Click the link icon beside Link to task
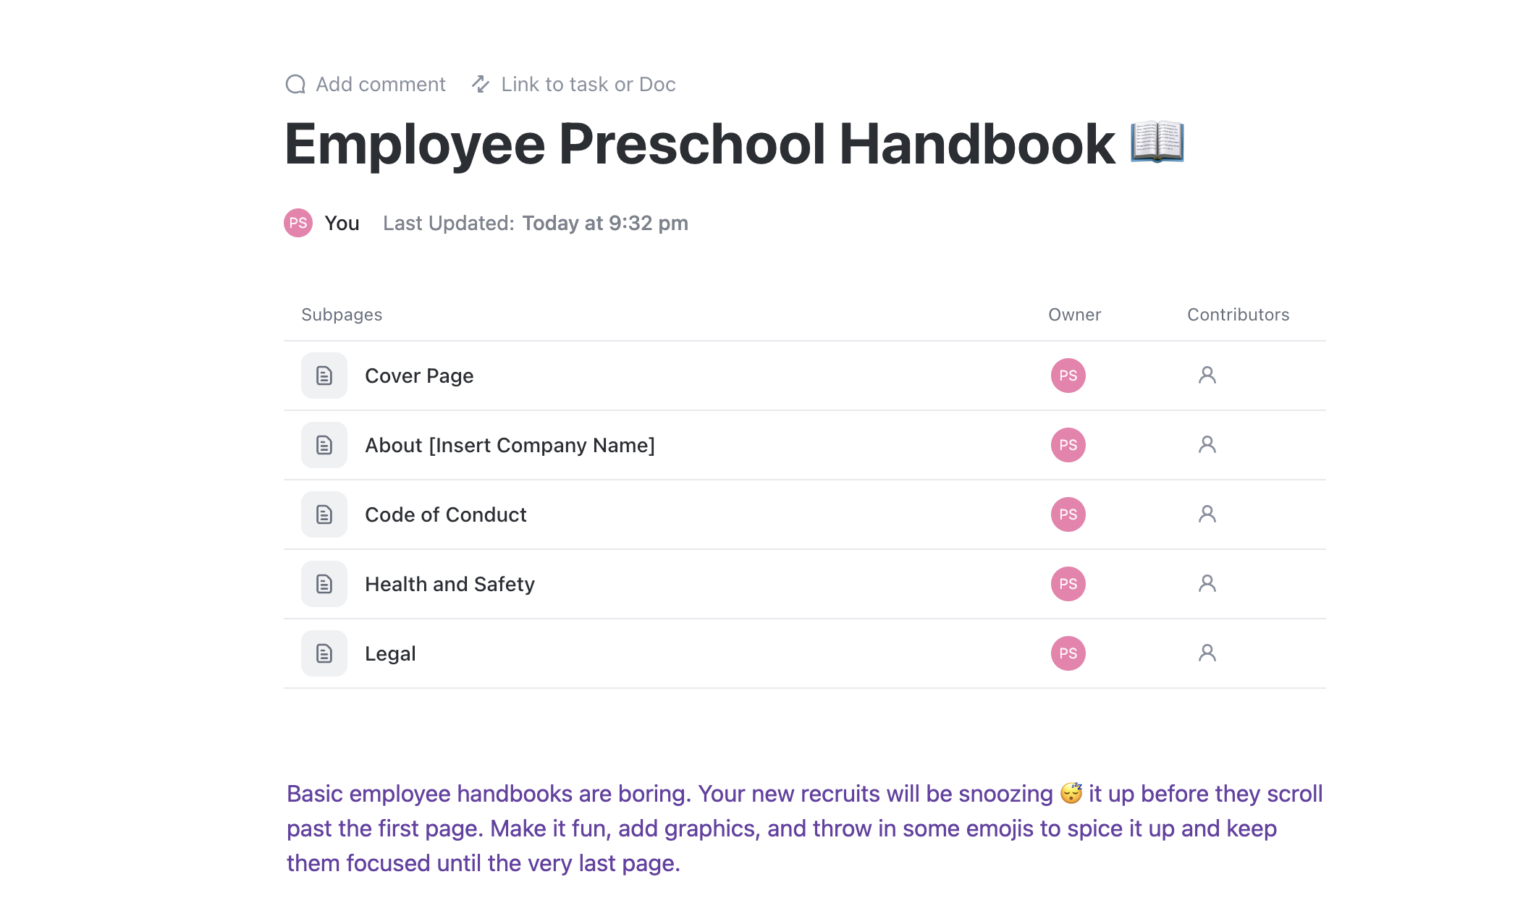Viewport: 1536px width, 903px height. (x=480, y=84)
